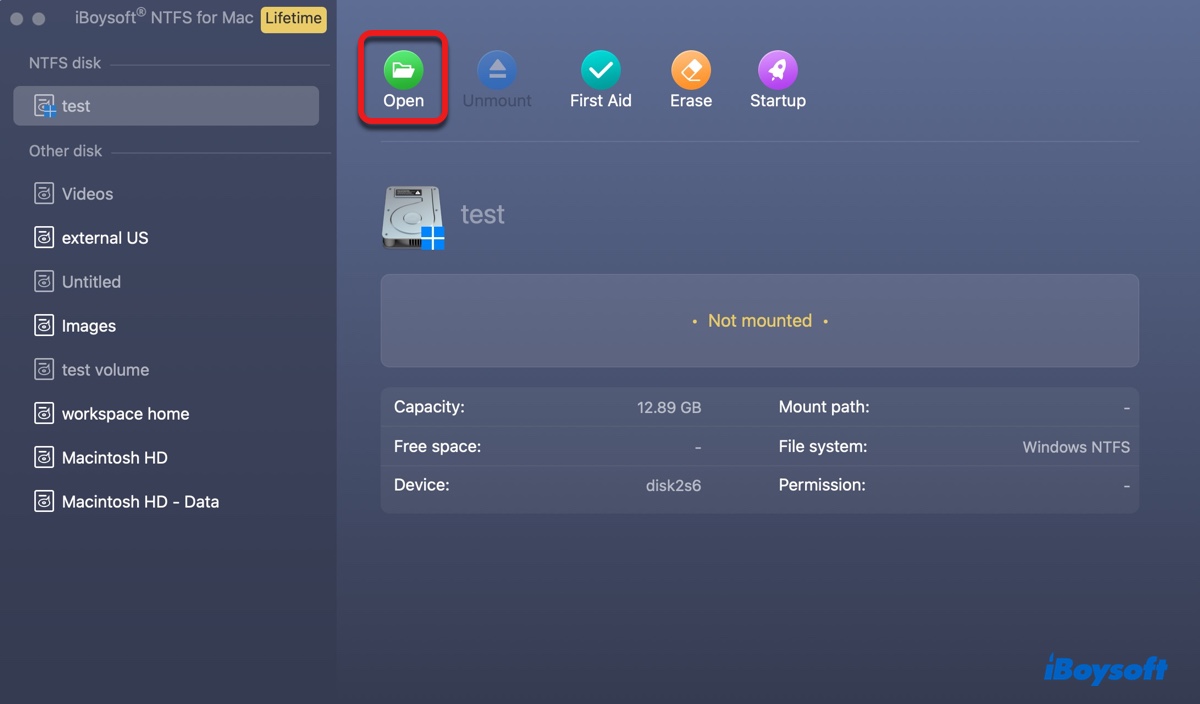The image size is (1200, 704).
Task: Click the disk icon beside Videos
Action: pos(44,193)
